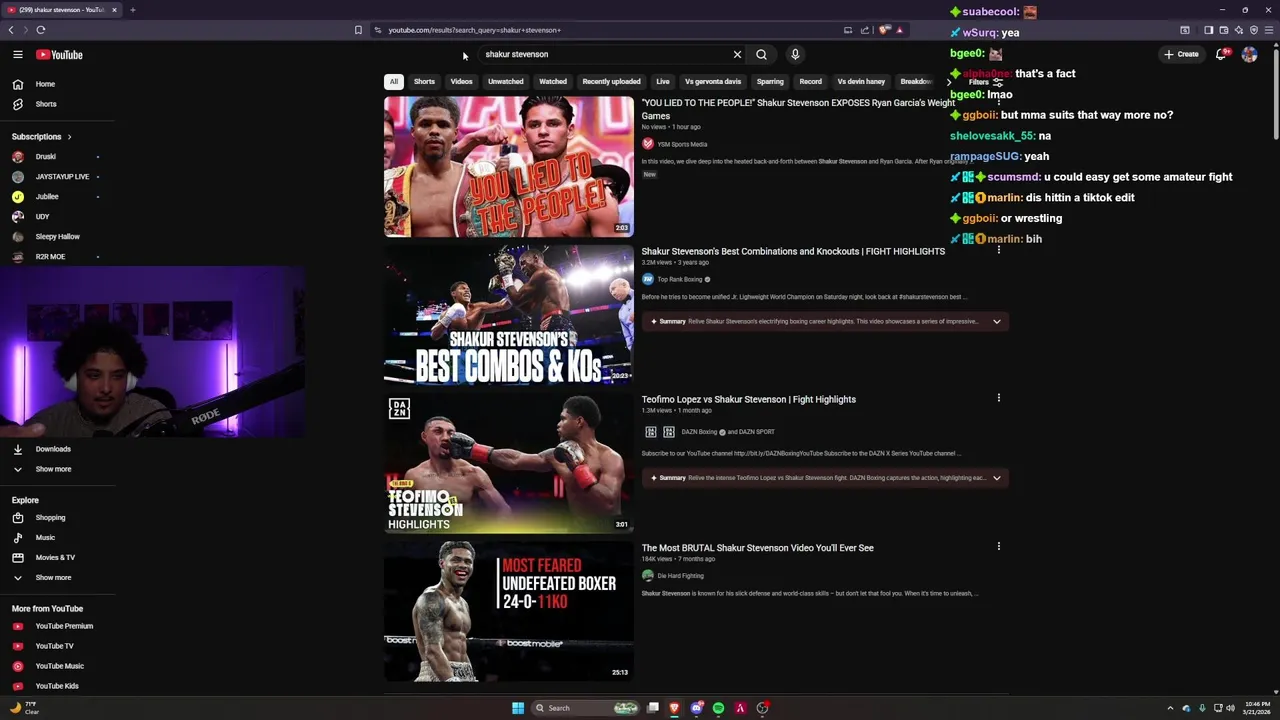Image resolution: width=1280 pixels, height=720 pixels.
Task: Select the All filter chip
Action: (x=394, y=82)
